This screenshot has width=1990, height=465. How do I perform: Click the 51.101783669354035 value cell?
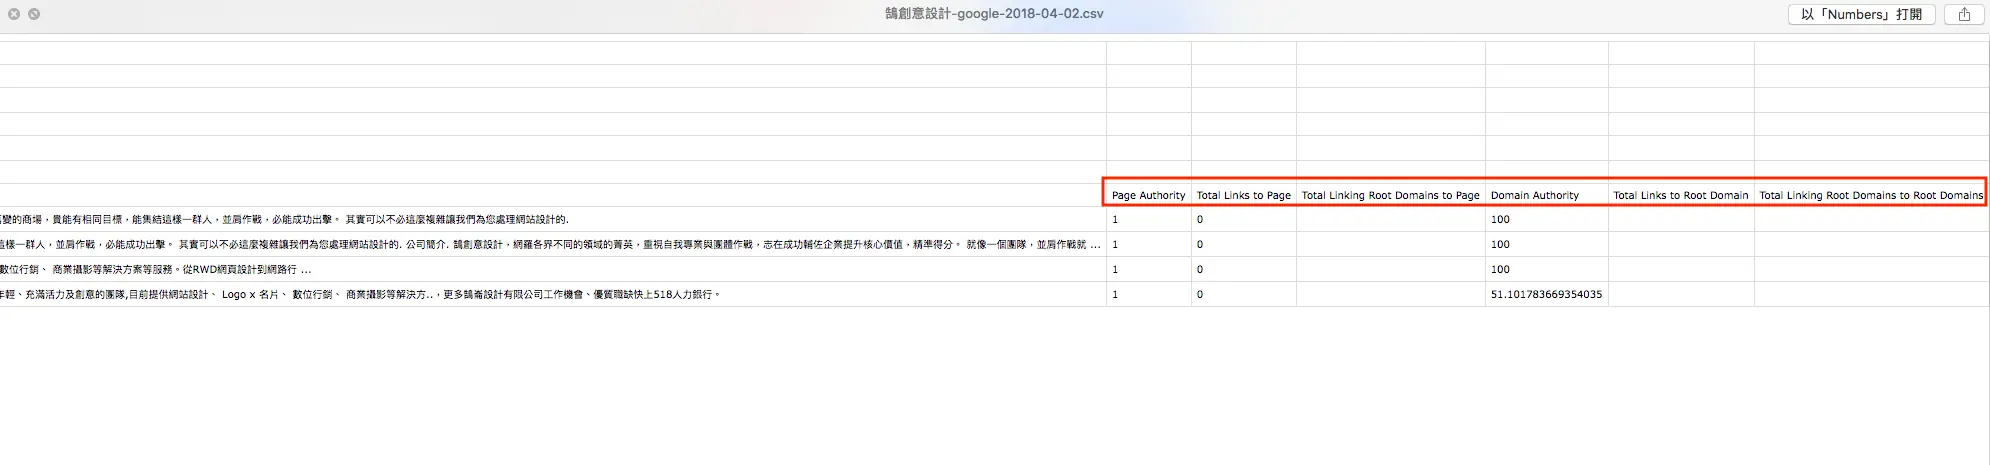[x=1546, y=294]
